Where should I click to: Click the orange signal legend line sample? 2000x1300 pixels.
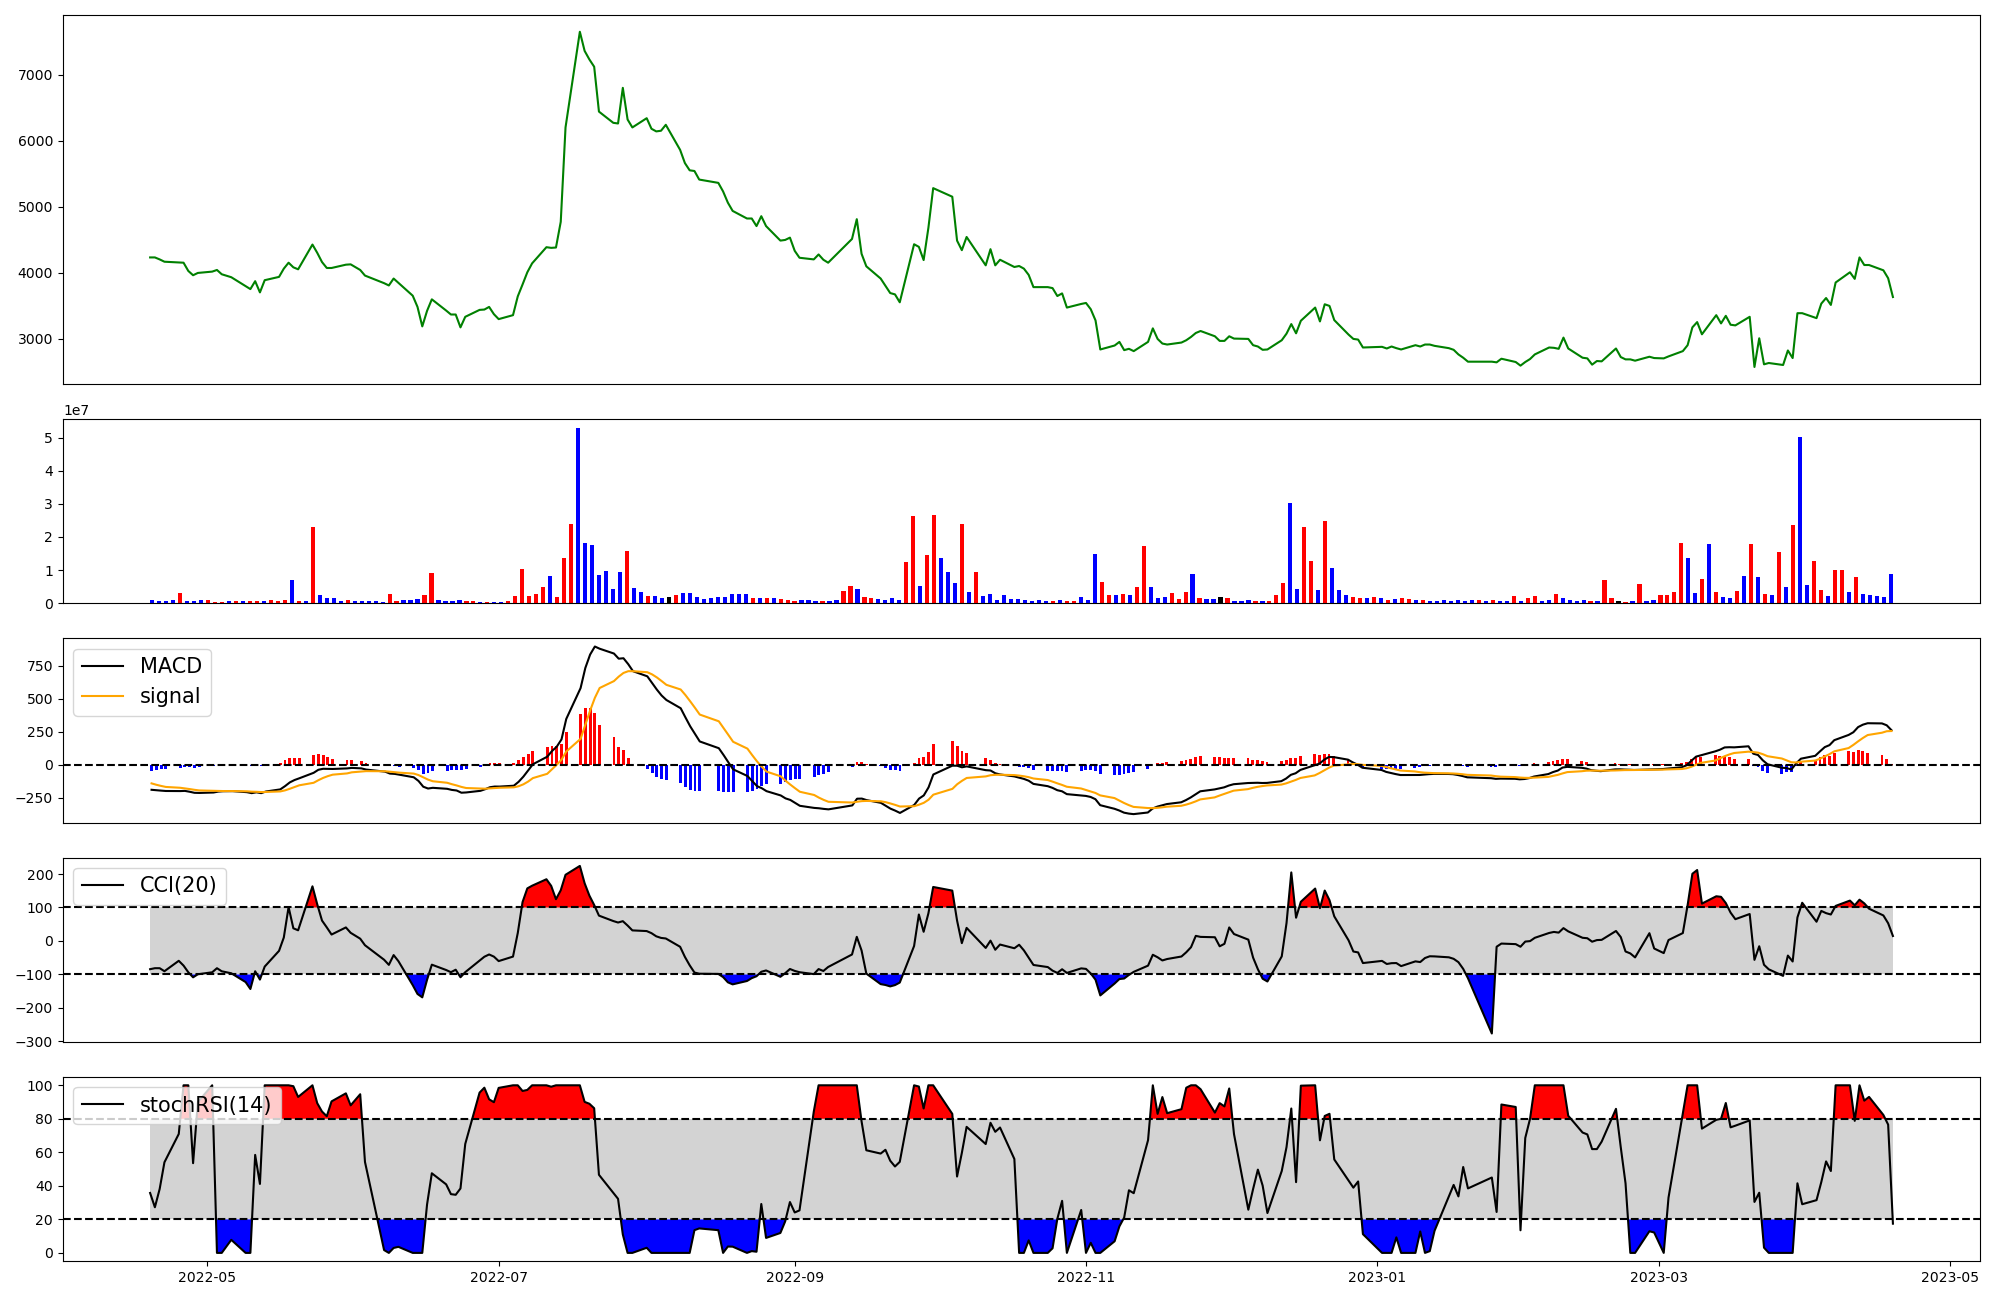point(103,696)
